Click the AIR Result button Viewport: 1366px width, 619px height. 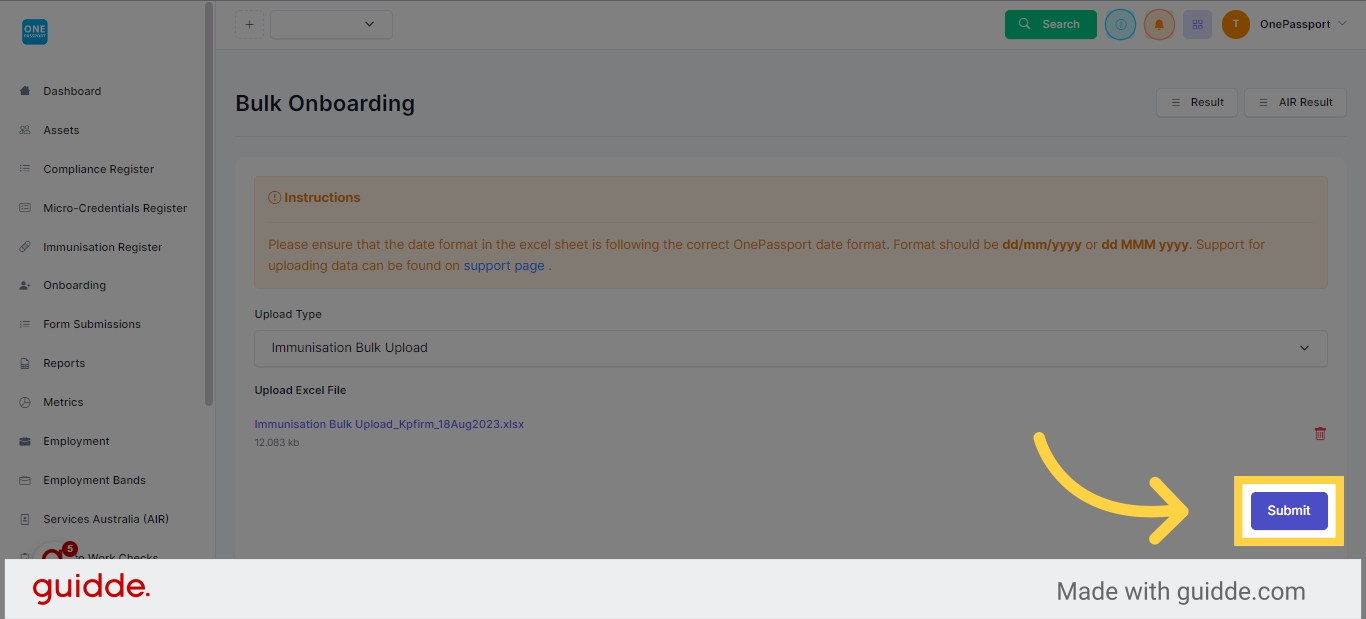pyautogui.click(x=1295, y=102)
